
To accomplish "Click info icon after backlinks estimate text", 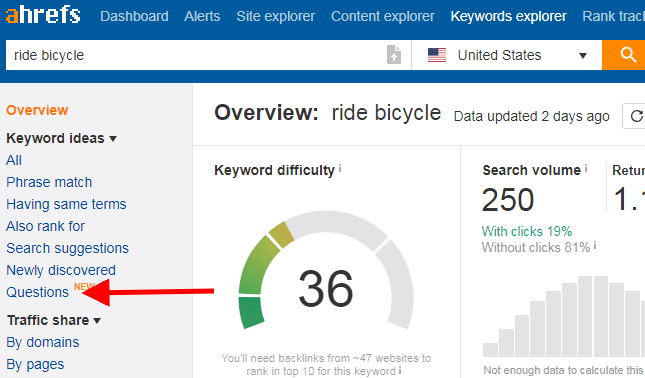I will [x=399, y=371].
